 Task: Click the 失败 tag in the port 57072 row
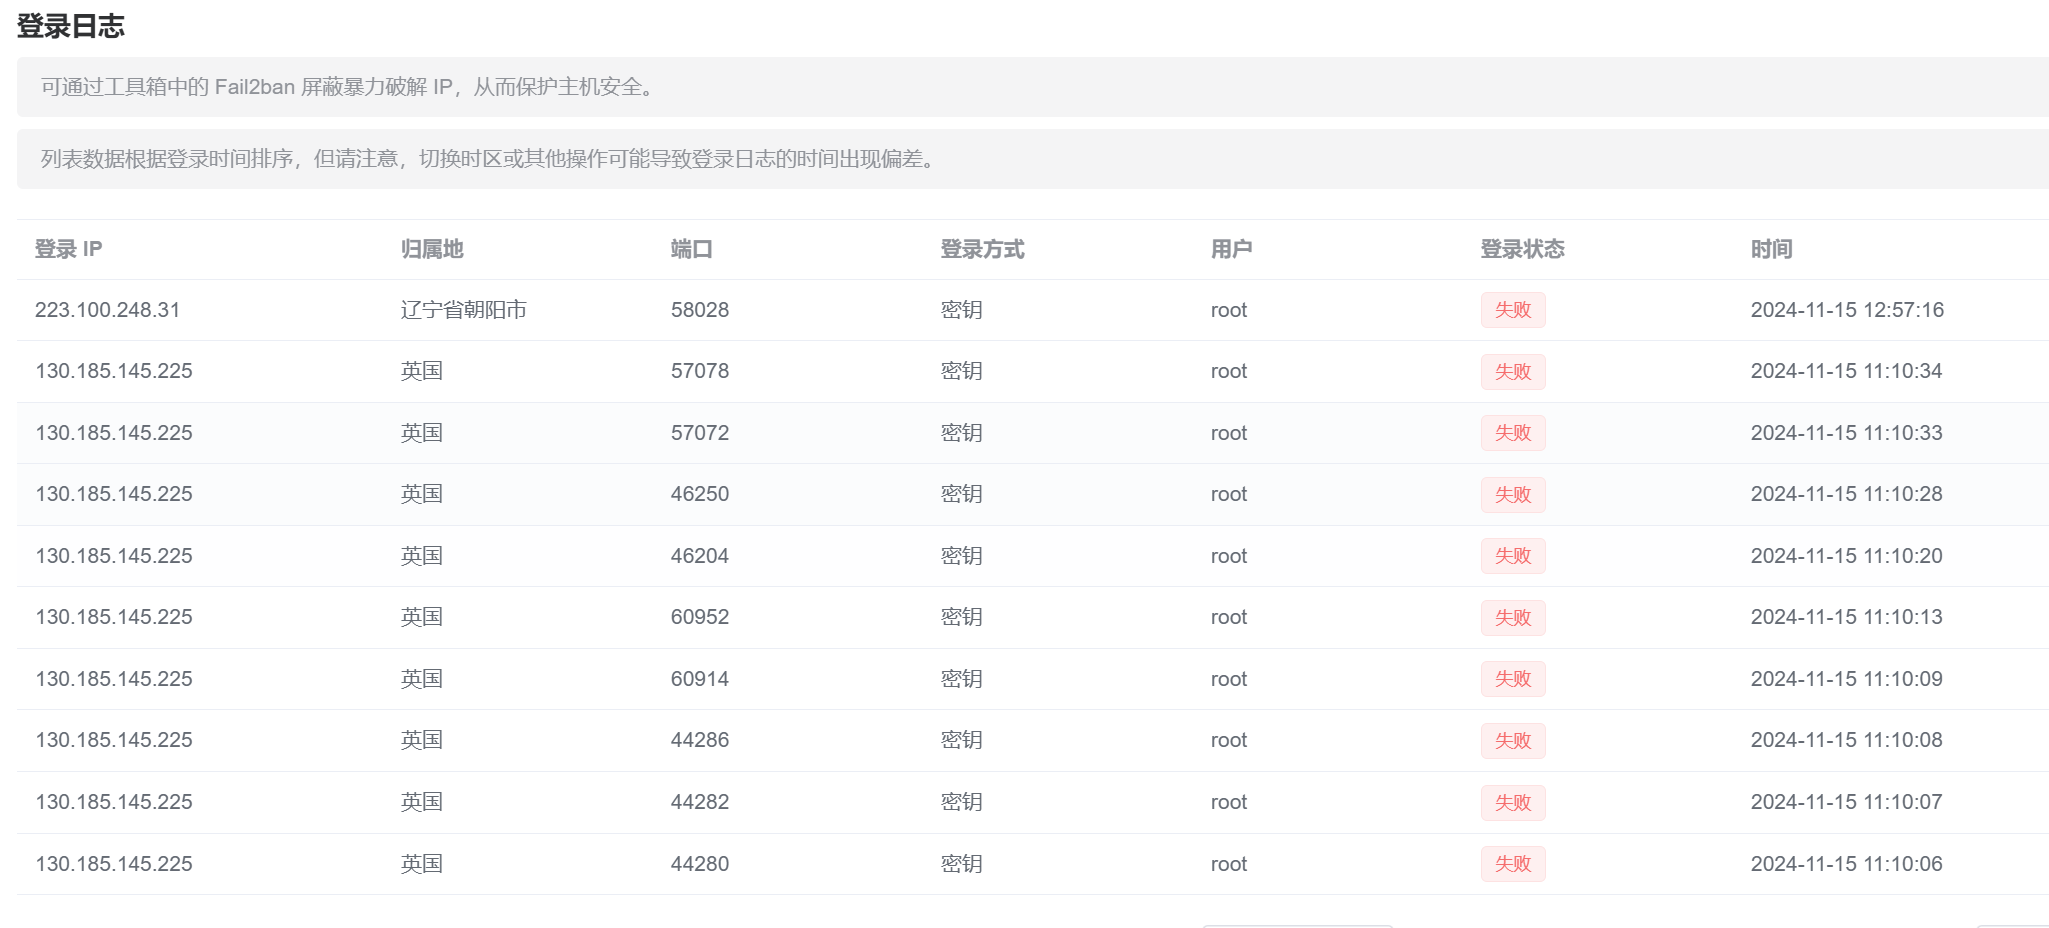[1513, 433]
